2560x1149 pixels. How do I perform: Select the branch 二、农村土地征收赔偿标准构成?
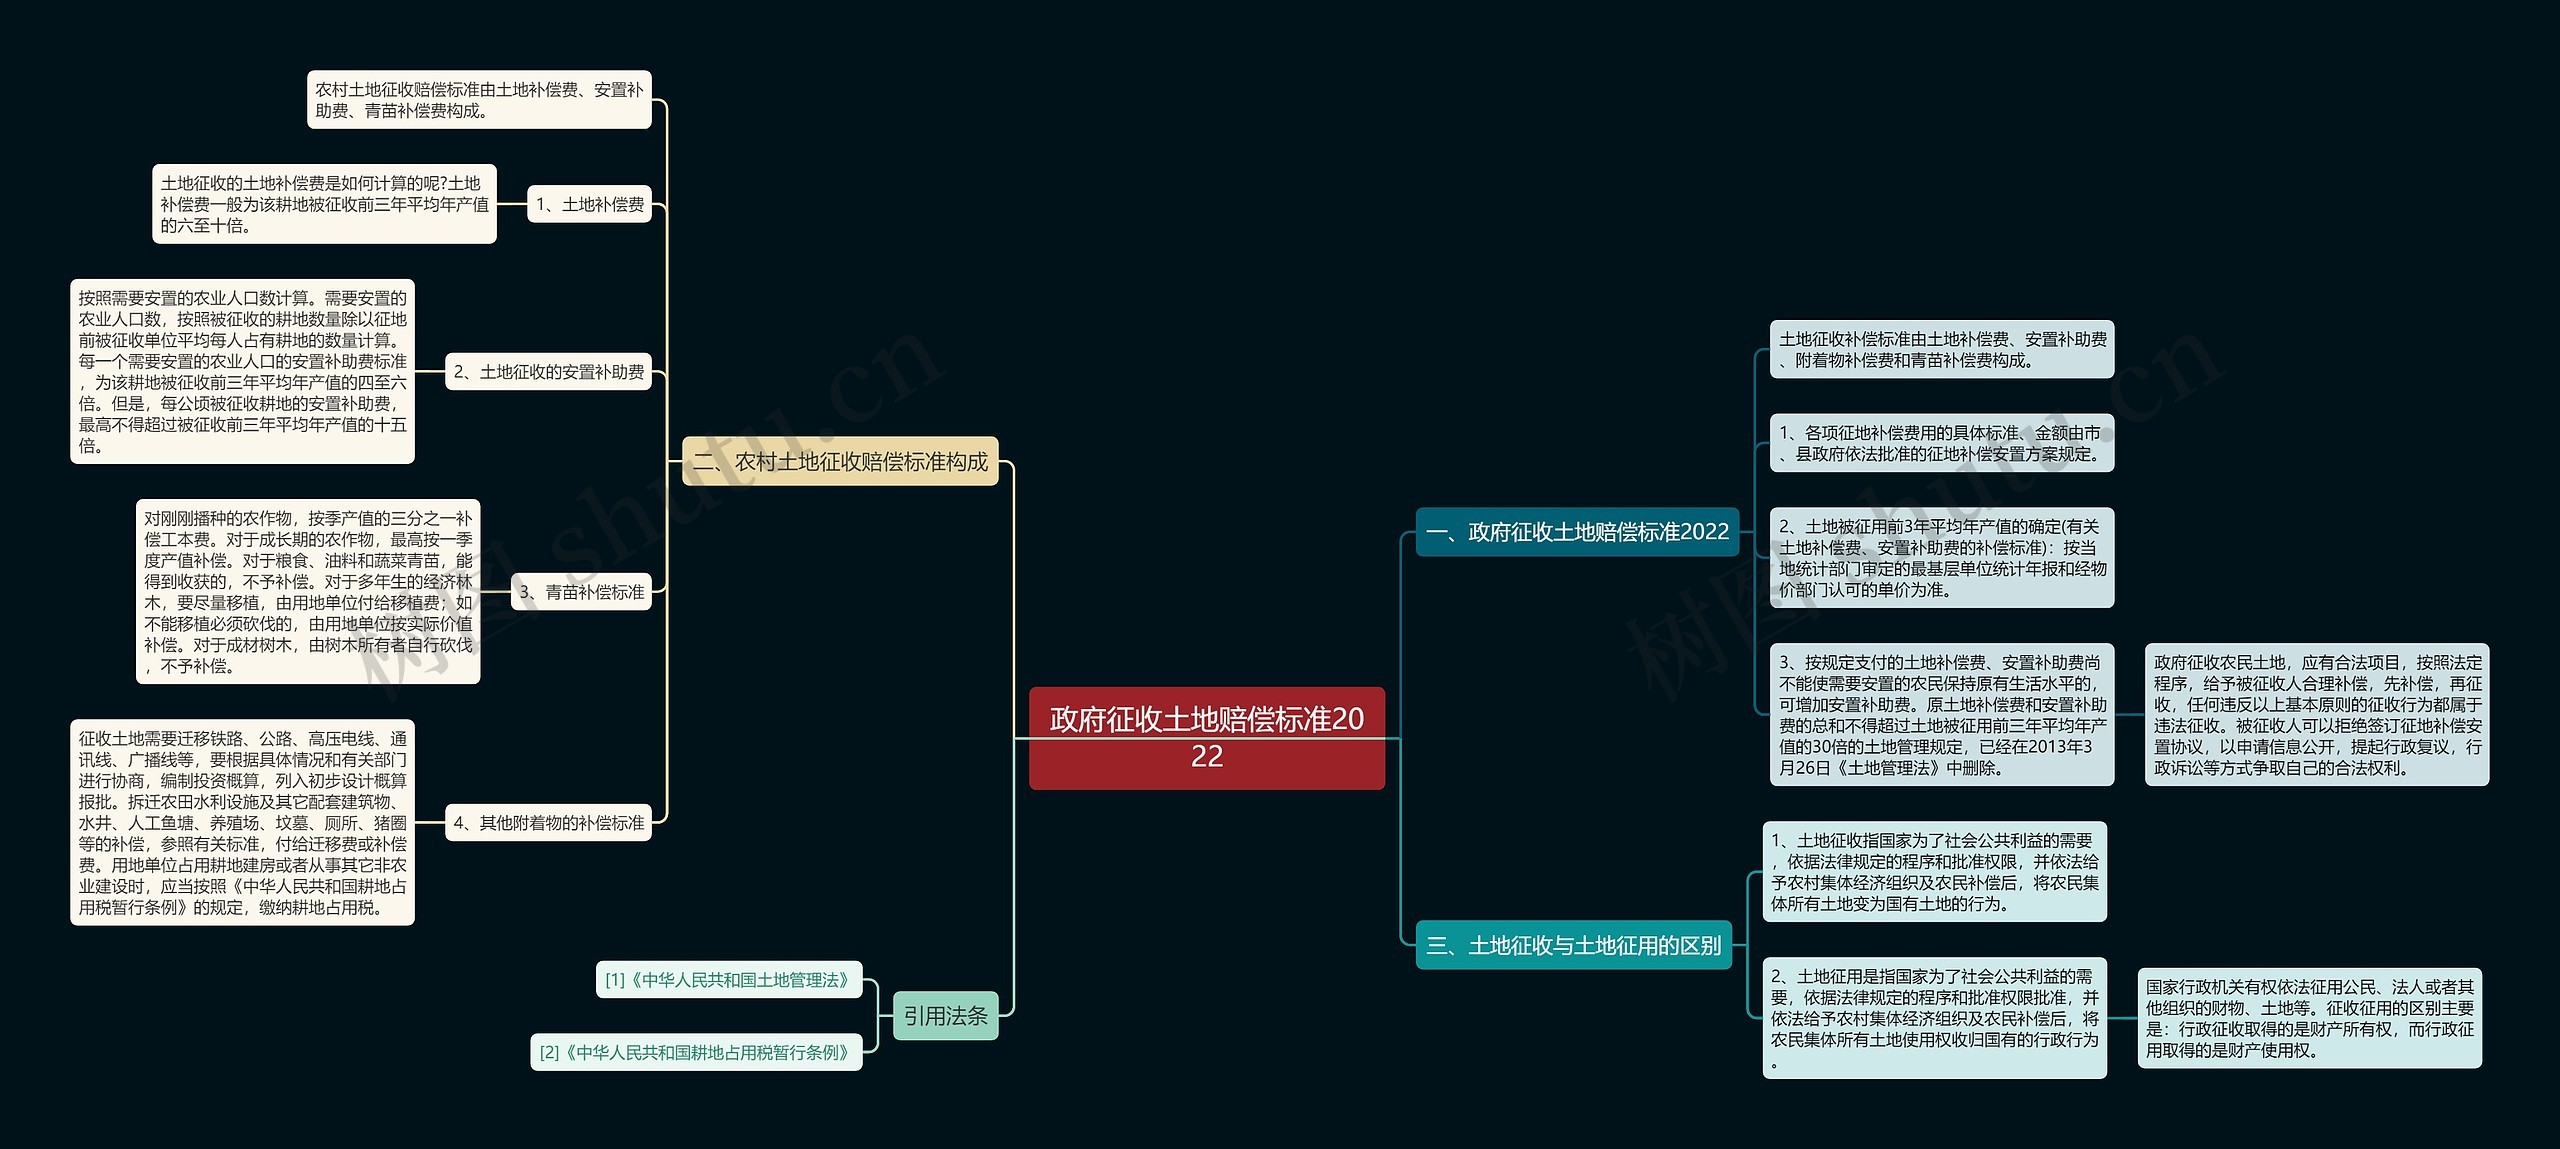(x=840, y=461)
